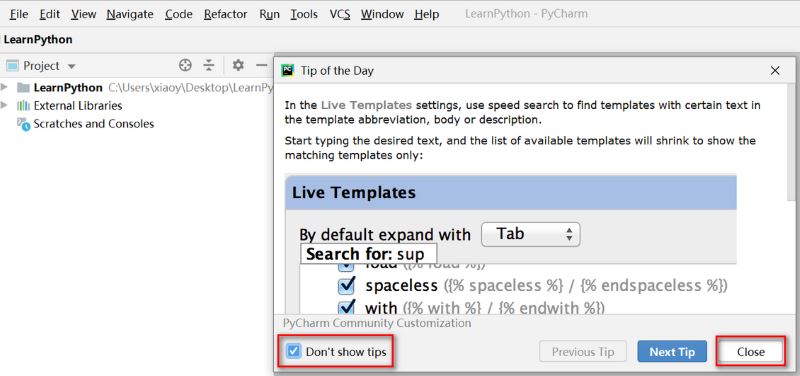800x376 pixels.
Task: Uncheck the with template checkbox
Action: pos(346,307)
